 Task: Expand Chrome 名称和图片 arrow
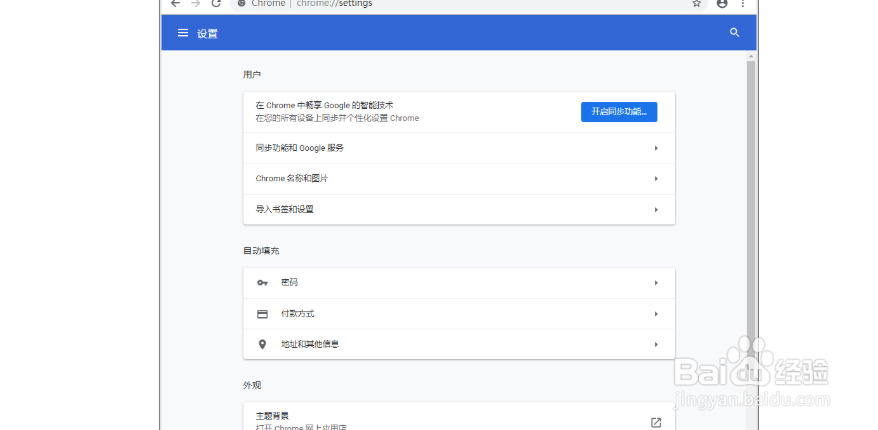(x=656, y=179)
